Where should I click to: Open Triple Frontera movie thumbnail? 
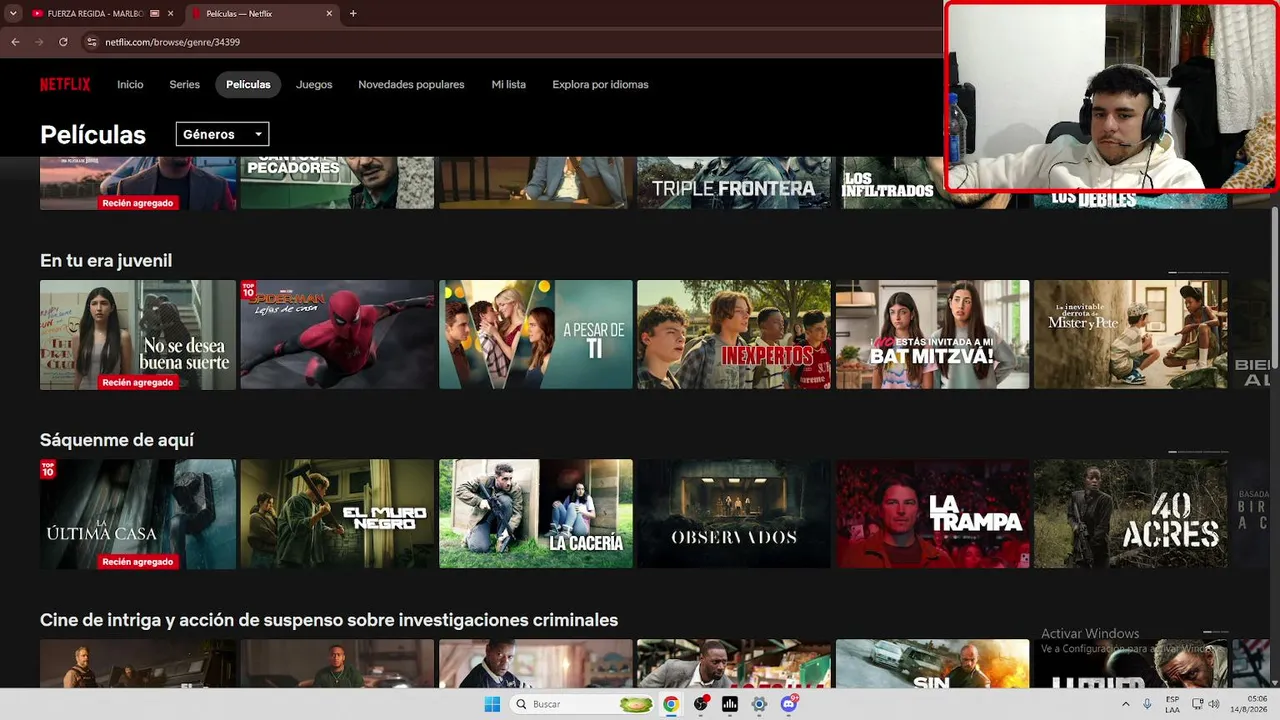point(734,183)
